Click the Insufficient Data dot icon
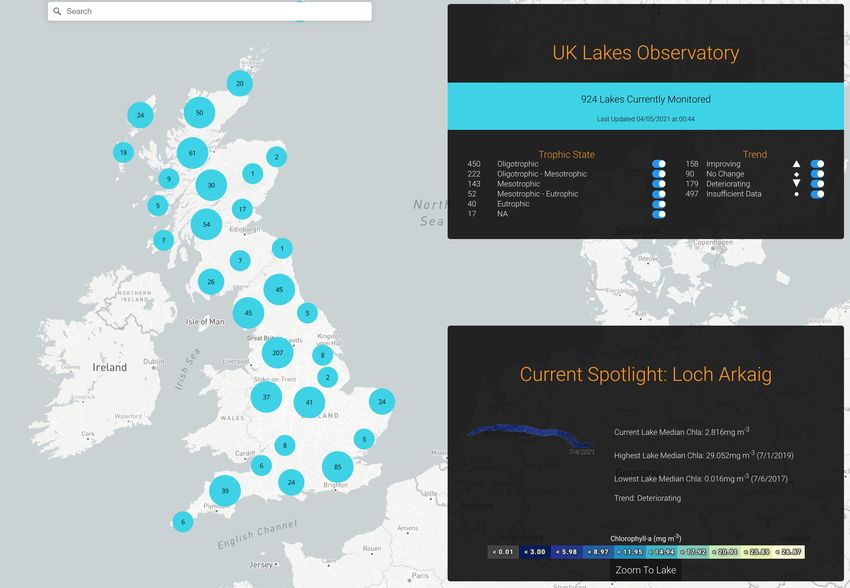 pyautogui.click(x=796, y=194)
